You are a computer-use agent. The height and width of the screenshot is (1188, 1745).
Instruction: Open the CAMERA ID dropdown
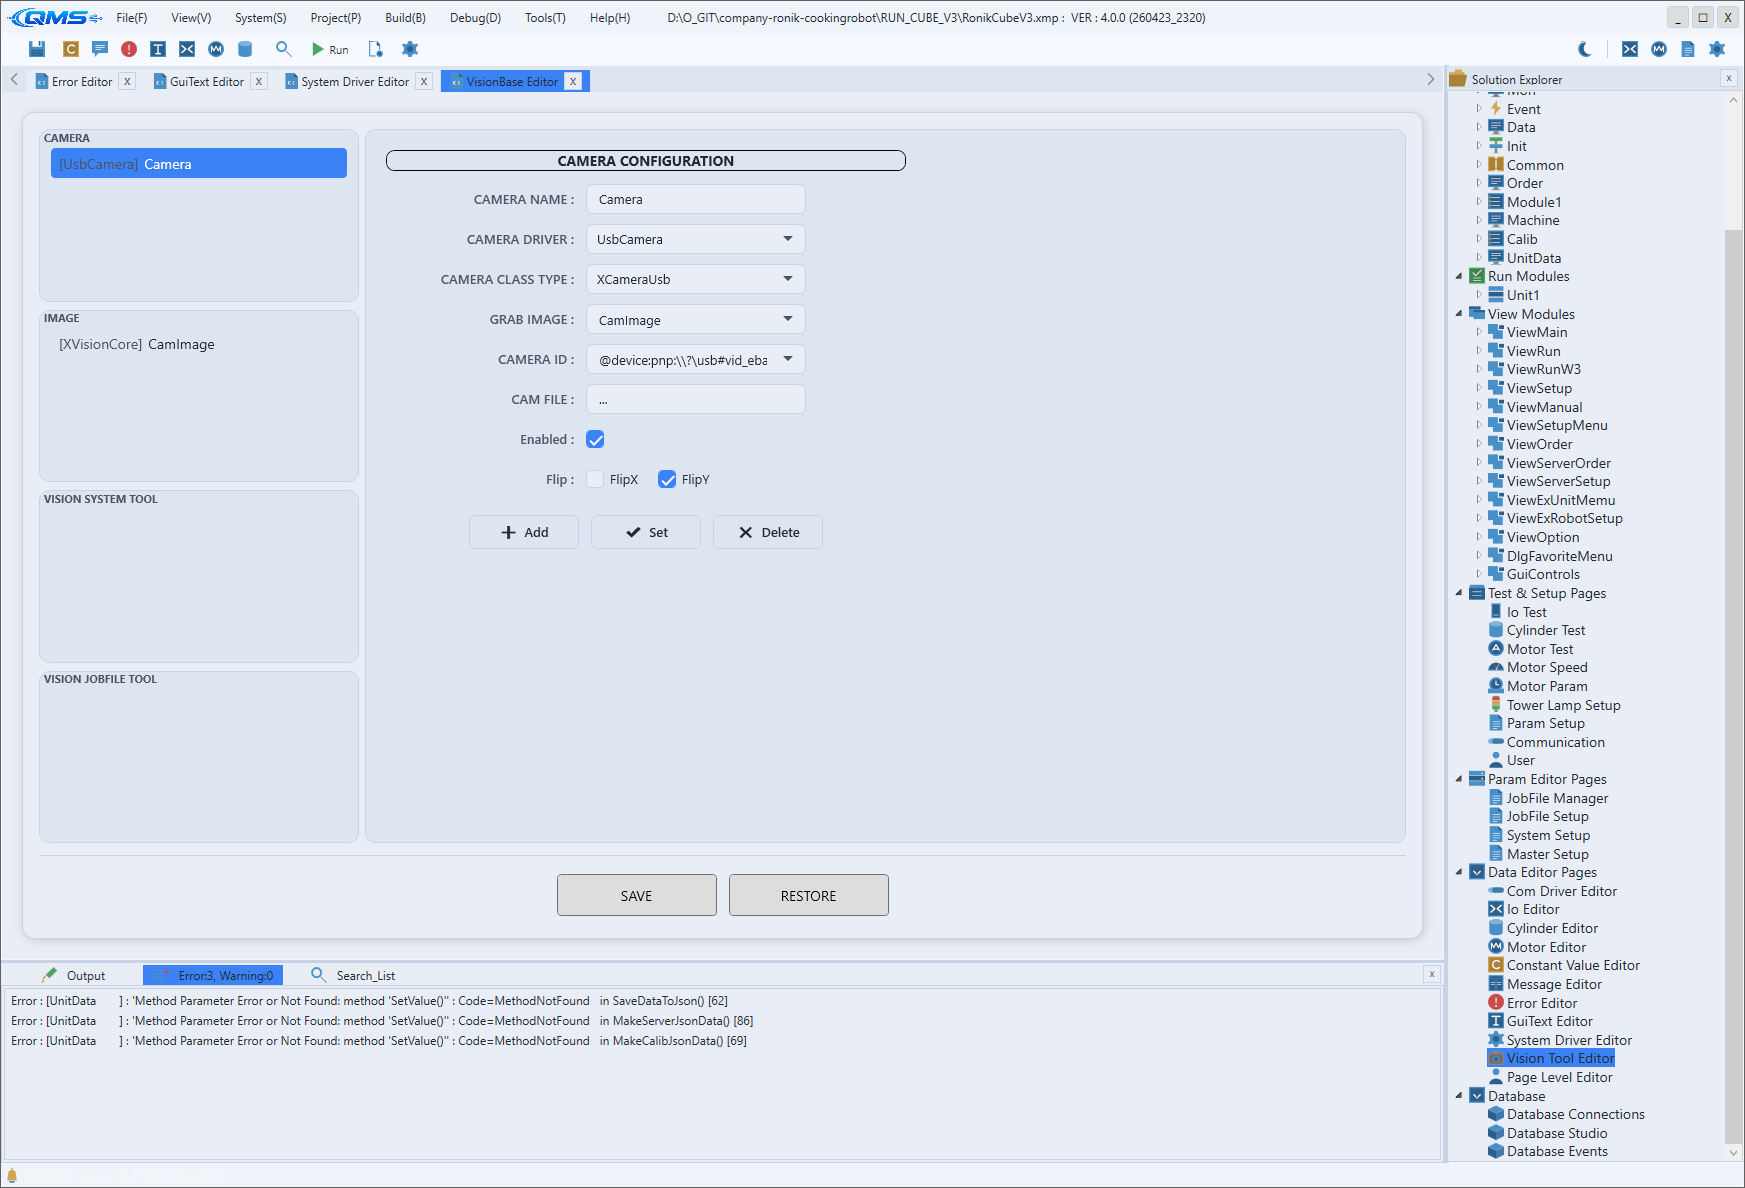[x=695, y=359]
